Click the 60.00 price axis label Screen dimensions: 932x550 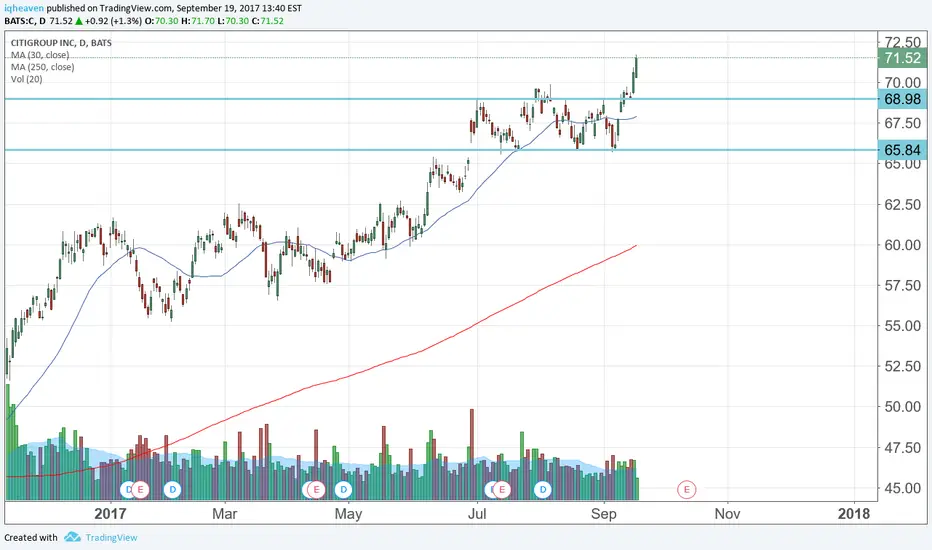click(x=902, y=245)
